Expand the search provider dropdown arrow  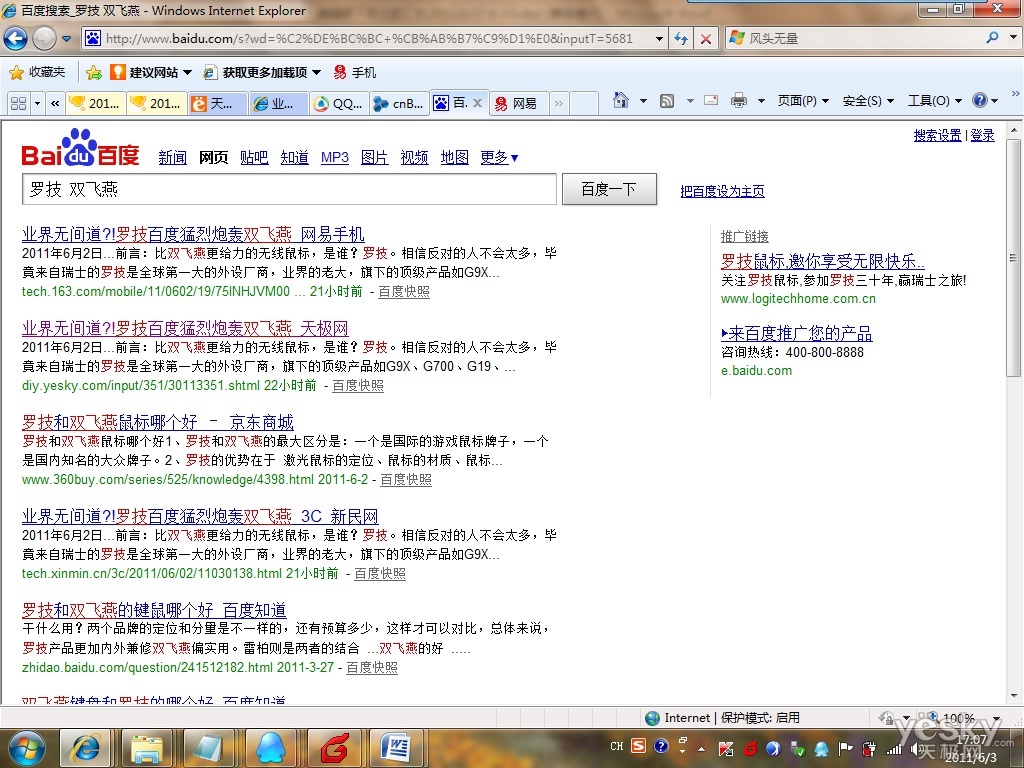pyautogui.click(x=1012, y=38)
